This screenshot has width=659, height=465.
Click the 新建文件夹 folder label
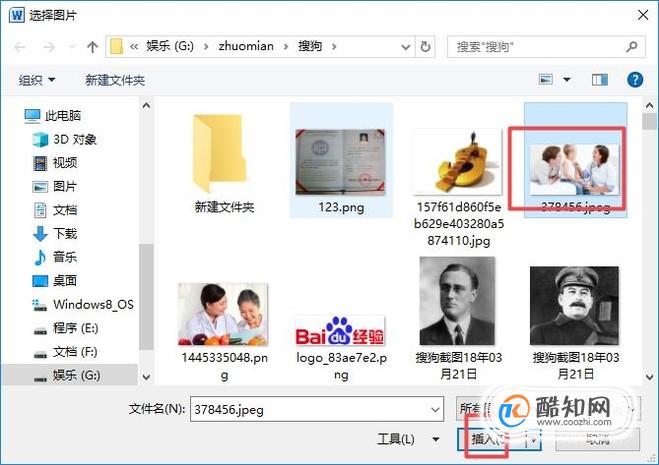click(x=224, y=207)
